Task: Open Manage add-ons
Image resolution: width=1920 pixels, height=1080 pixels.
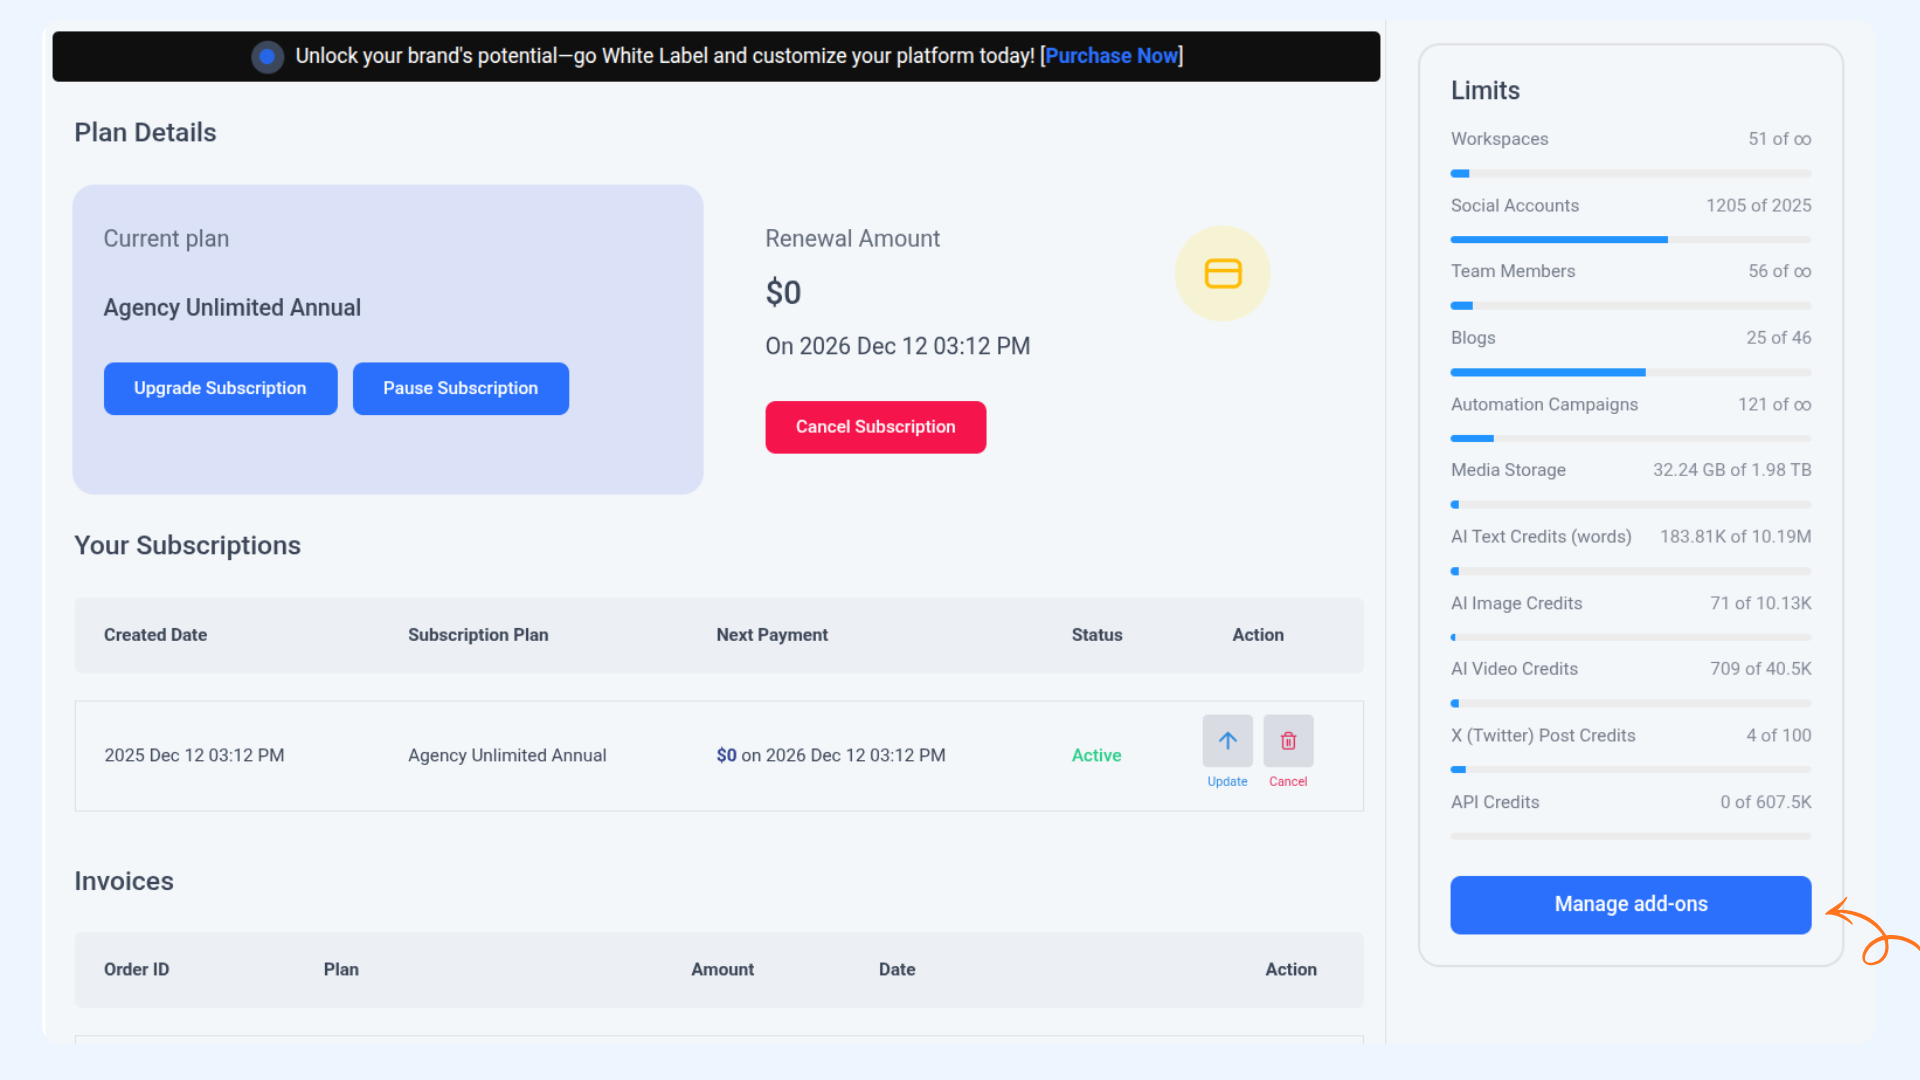Action: pos(1630,904)
